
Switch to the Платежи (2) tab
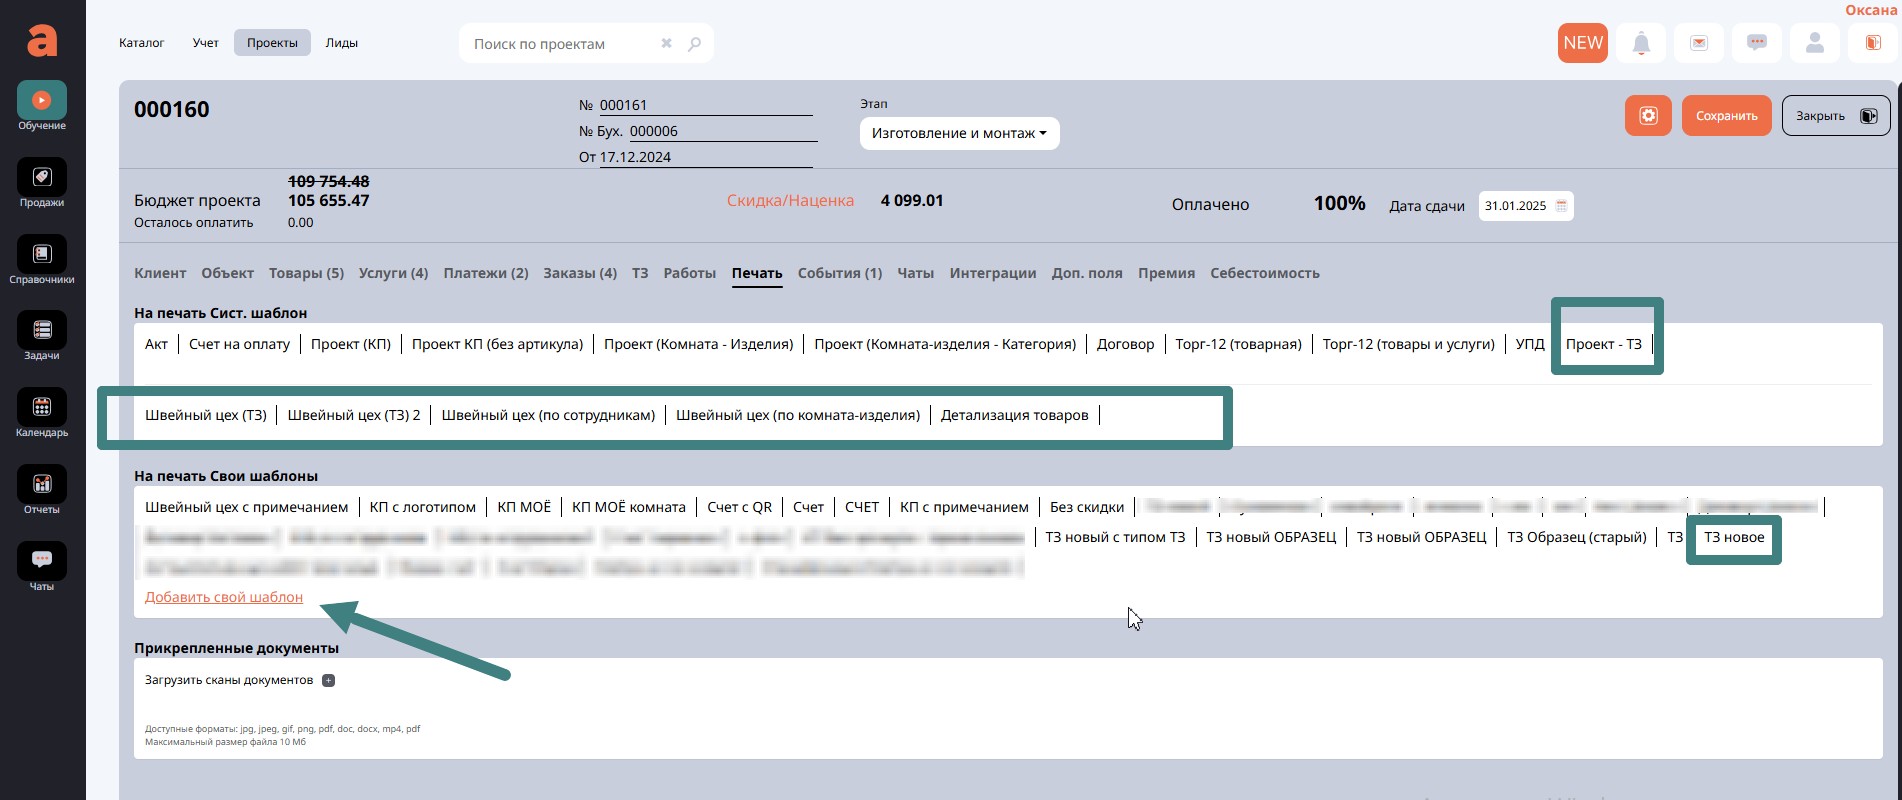click(485, 273)
